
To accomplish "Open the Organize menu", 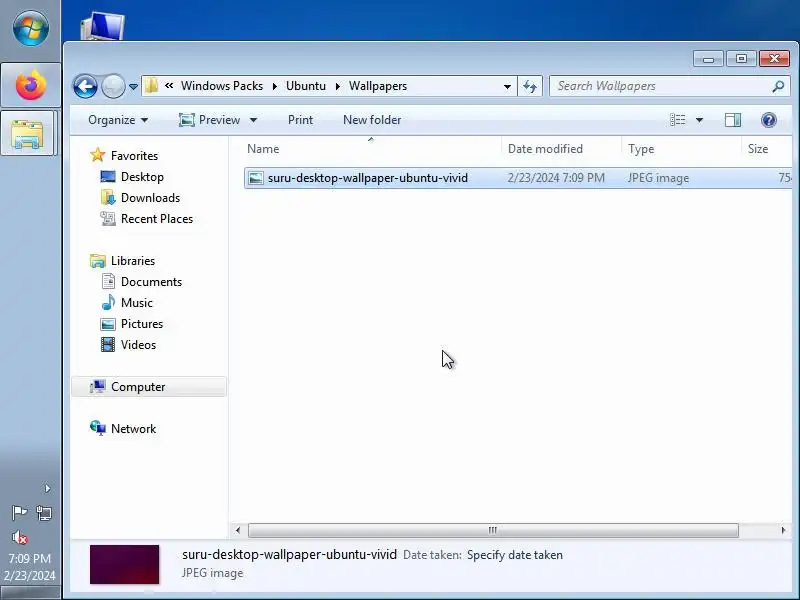I will click(x=118, y=120).
